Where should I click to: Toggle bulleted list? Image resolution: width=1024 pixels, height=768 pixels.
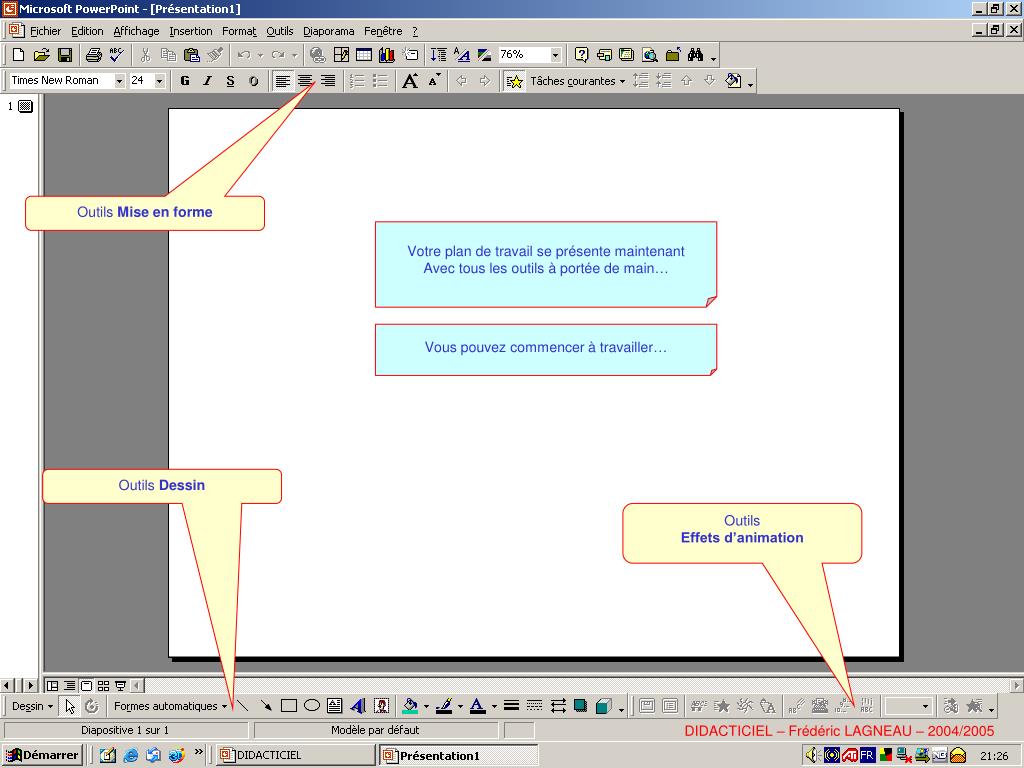380,81
